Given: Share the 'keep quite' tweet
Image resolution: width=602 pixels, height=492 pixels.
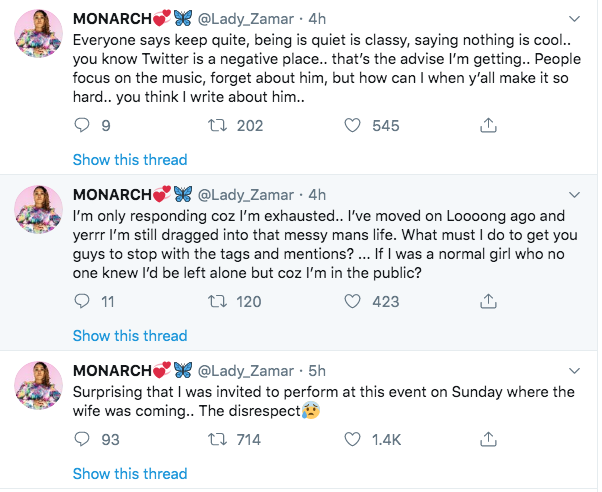Looking at the screenshot, I should (488, 125).
